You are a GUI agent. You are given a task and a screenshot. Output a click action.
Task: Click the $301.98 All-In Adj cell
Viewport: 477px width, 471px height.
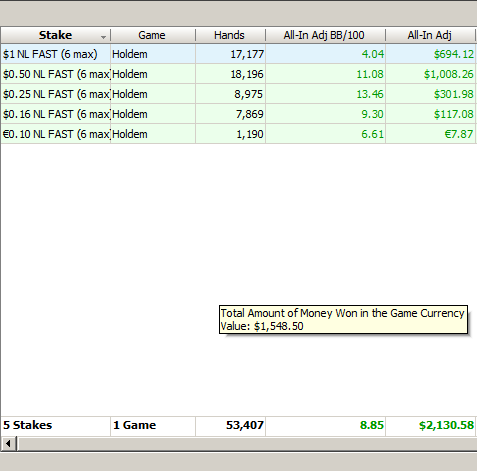click(x=430, y=94)
